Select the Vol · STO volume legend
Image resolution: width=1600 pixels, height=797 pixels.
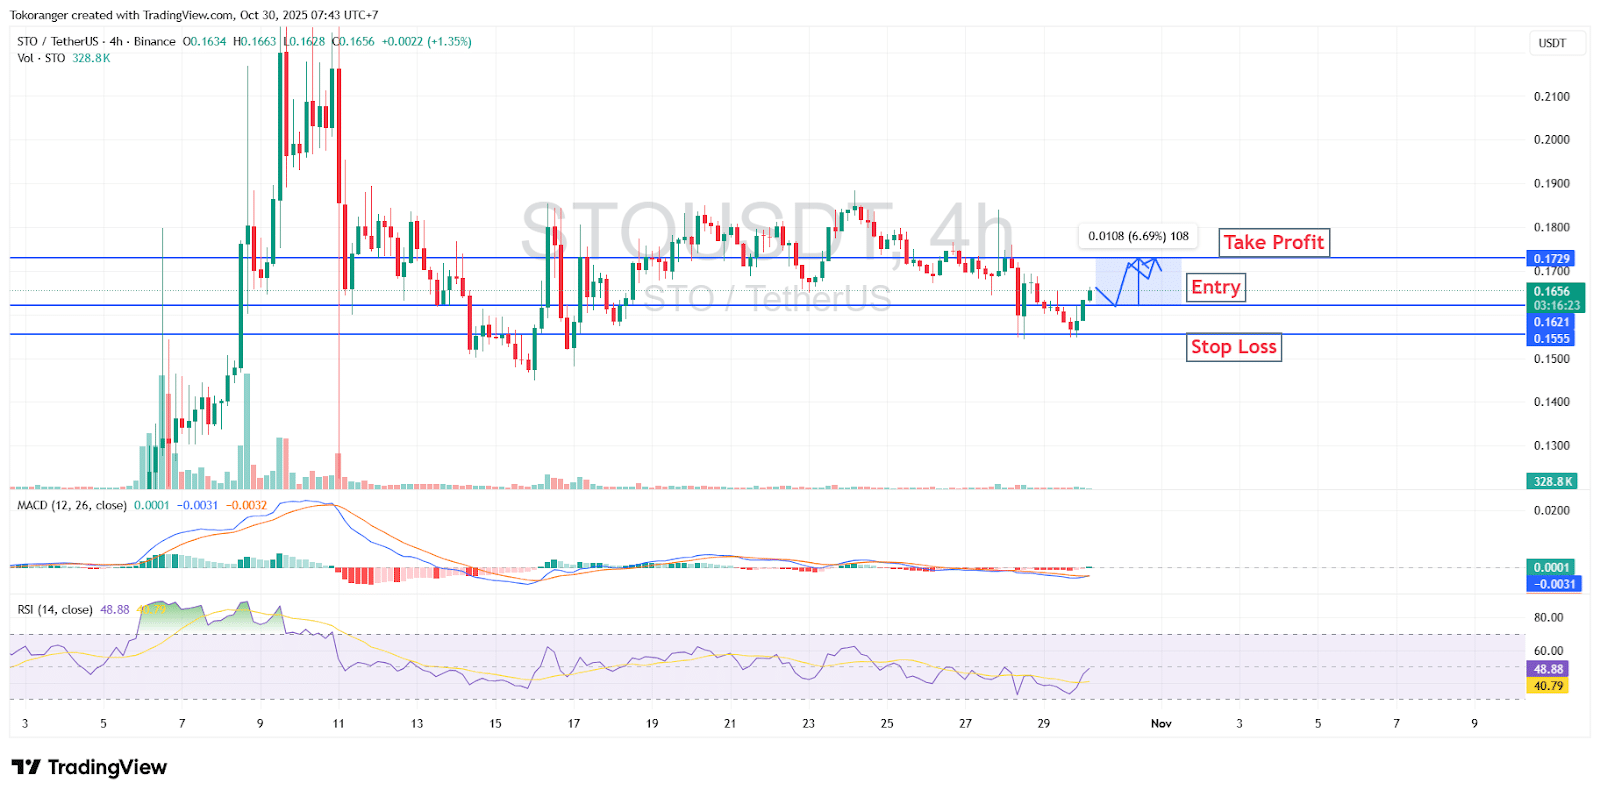[x=41, y=58]
